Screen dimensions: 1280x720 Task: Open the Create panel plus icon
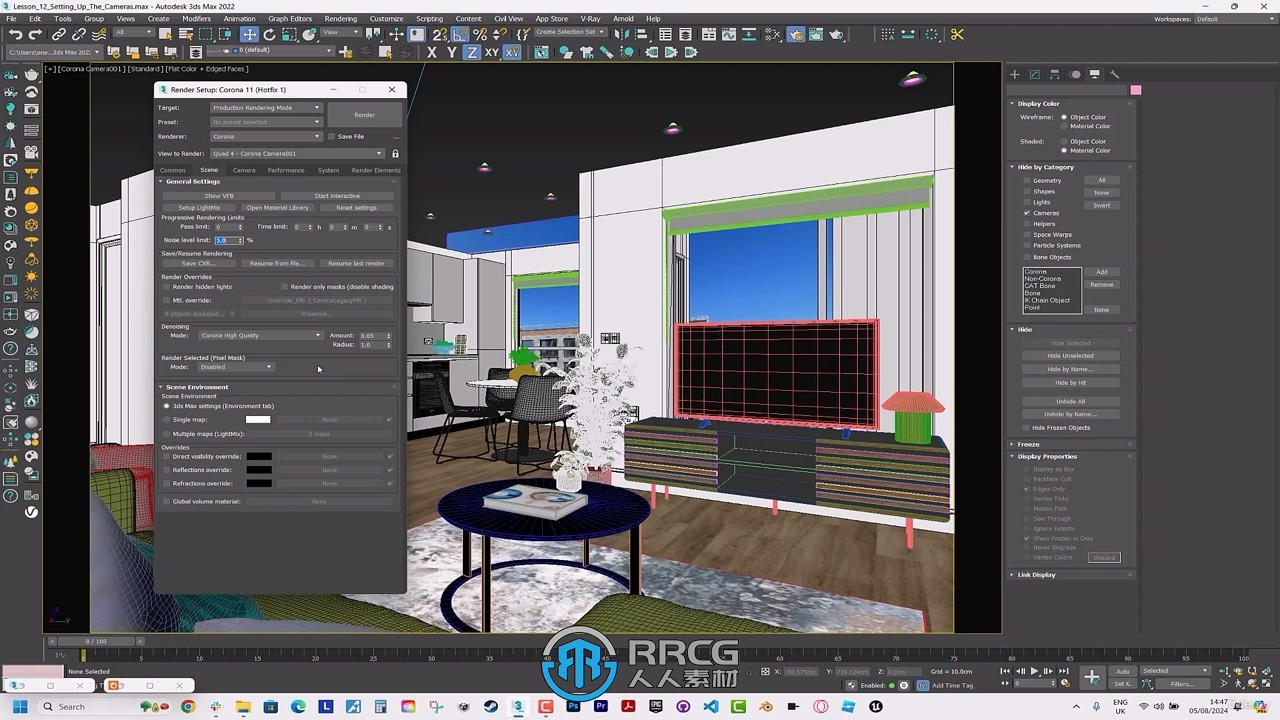(1014, 74)
